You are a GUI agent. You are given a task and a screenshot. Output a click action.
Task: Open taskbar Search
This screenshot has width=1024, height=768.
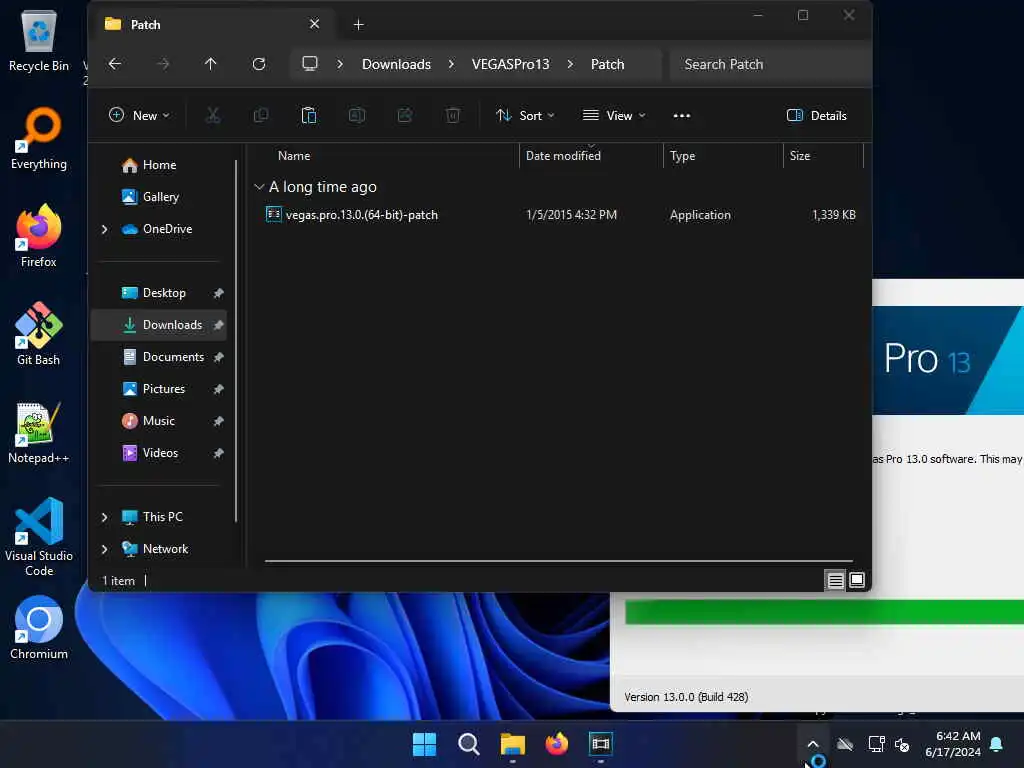pos(468,744)
